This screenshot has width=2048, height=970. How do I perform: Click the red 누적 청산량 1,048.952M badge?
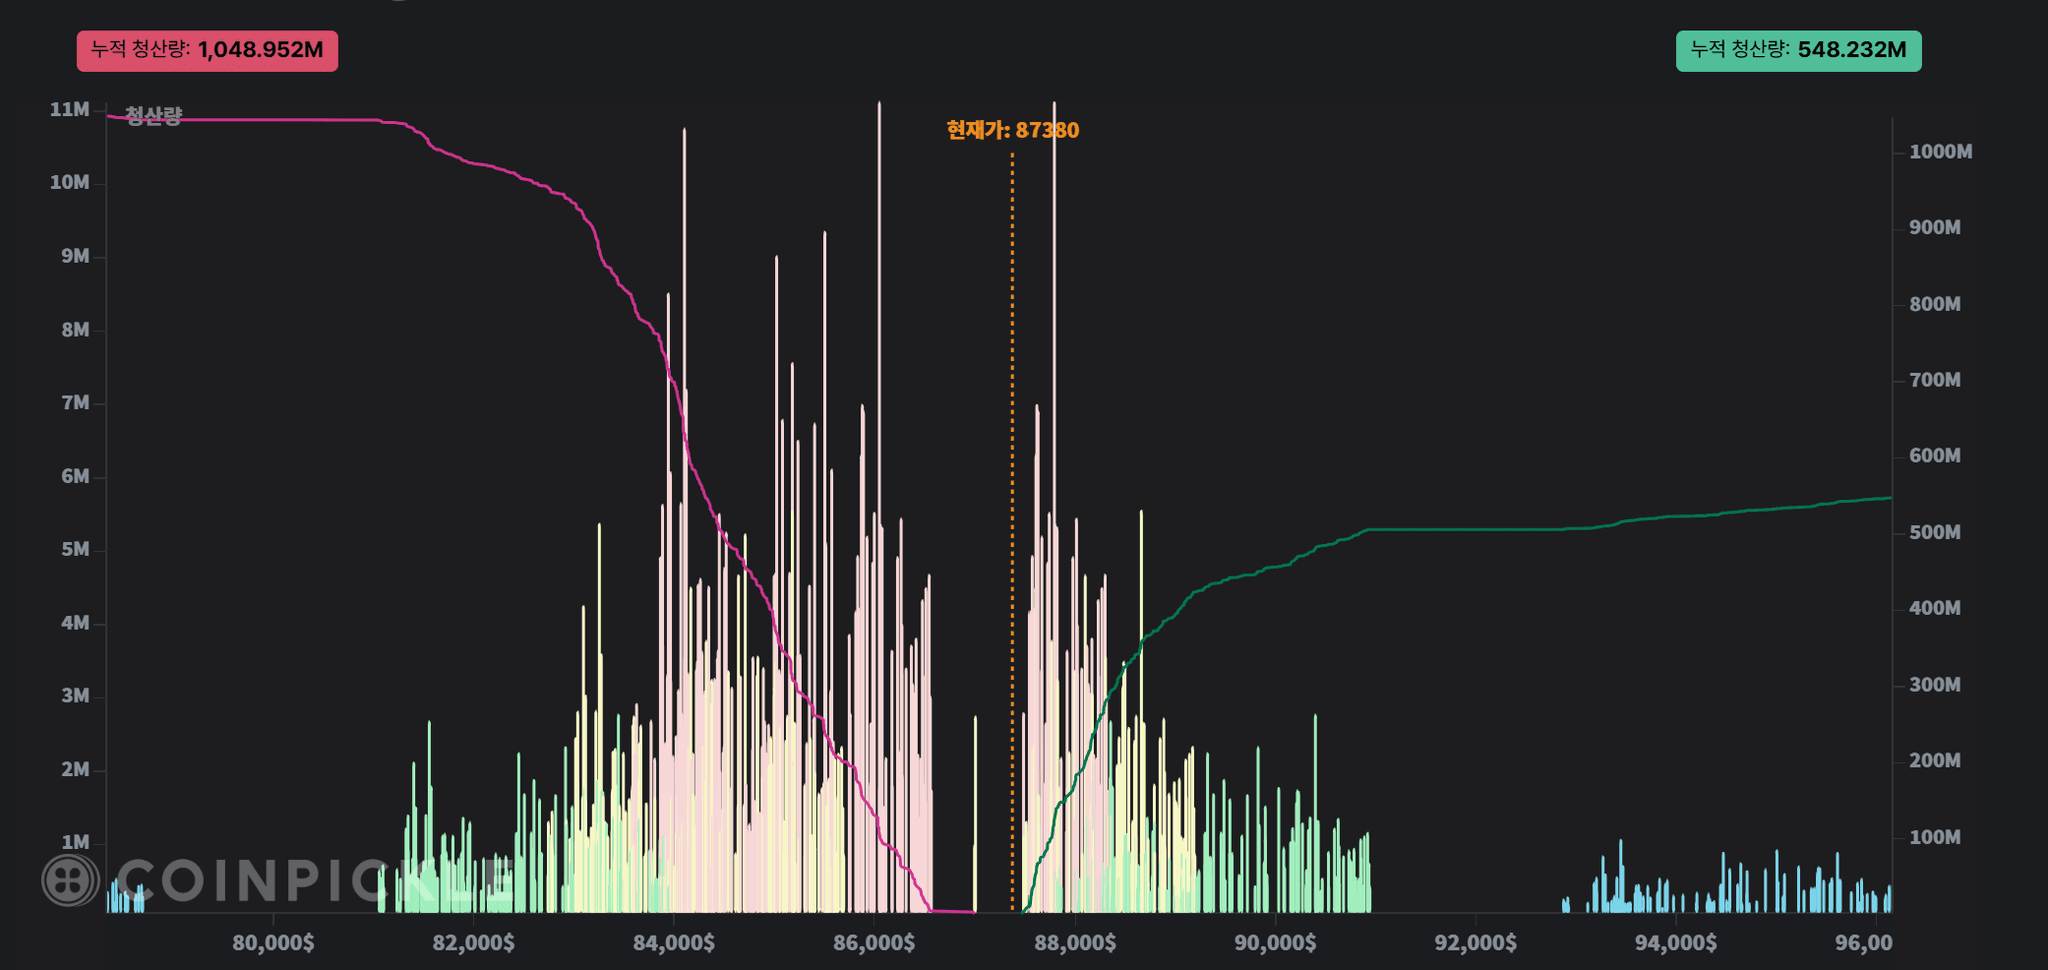tap(207, 50)
